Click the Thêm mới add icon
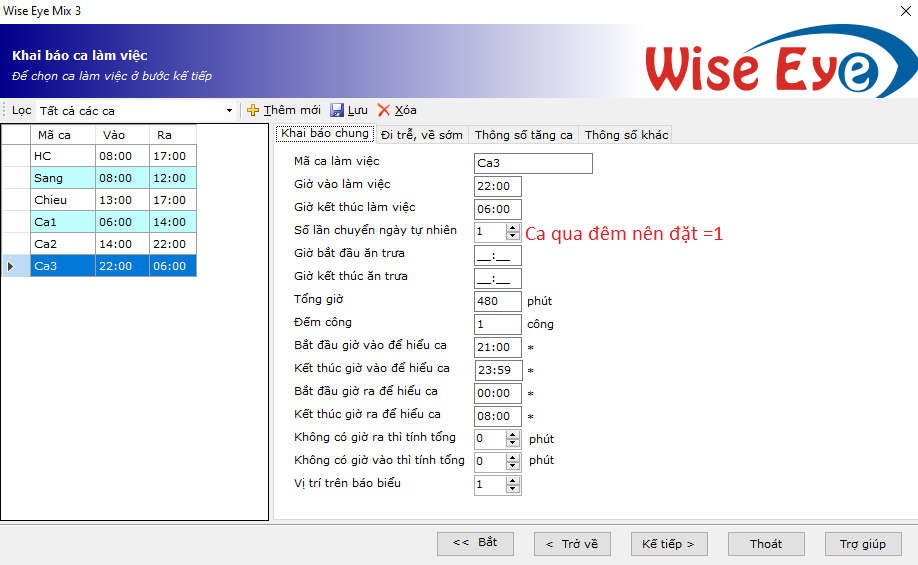 (253, 110)
